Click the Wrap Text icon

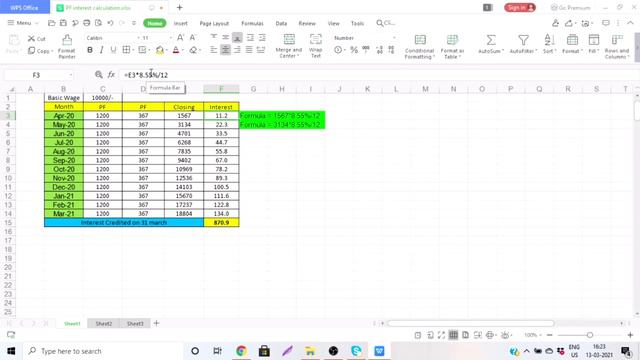pyautogui.click(x=316, y=40)
